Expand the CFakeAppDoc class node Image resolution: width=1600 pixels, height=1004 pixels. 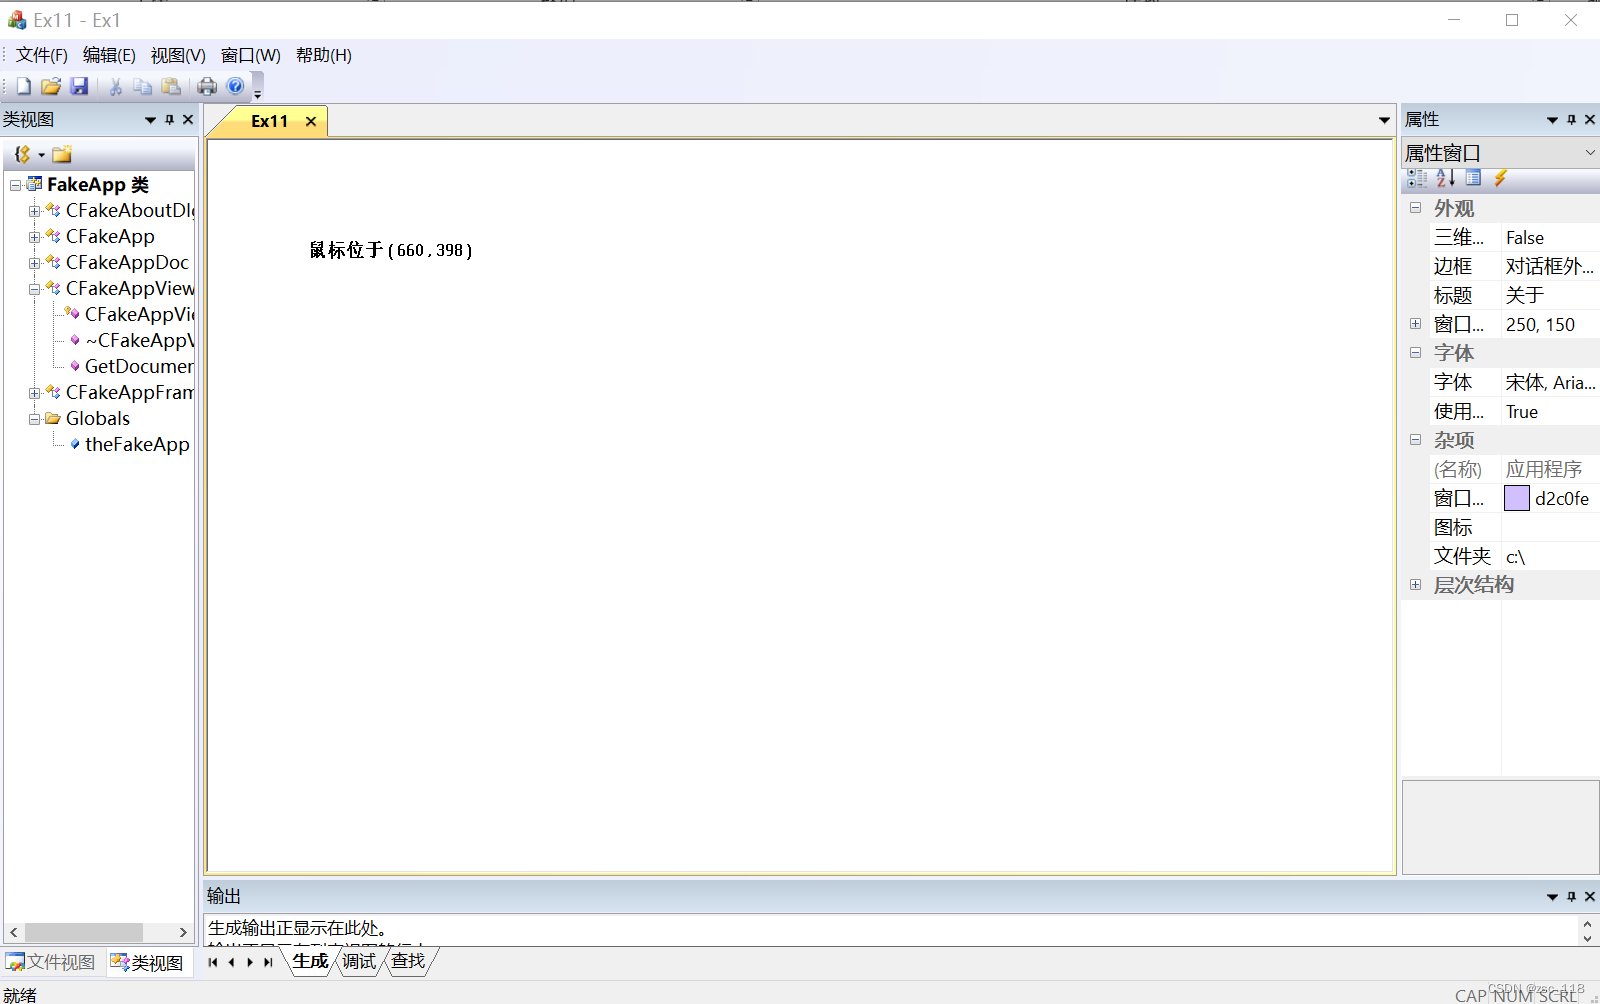pyautogui.click(x=34, y=263)
